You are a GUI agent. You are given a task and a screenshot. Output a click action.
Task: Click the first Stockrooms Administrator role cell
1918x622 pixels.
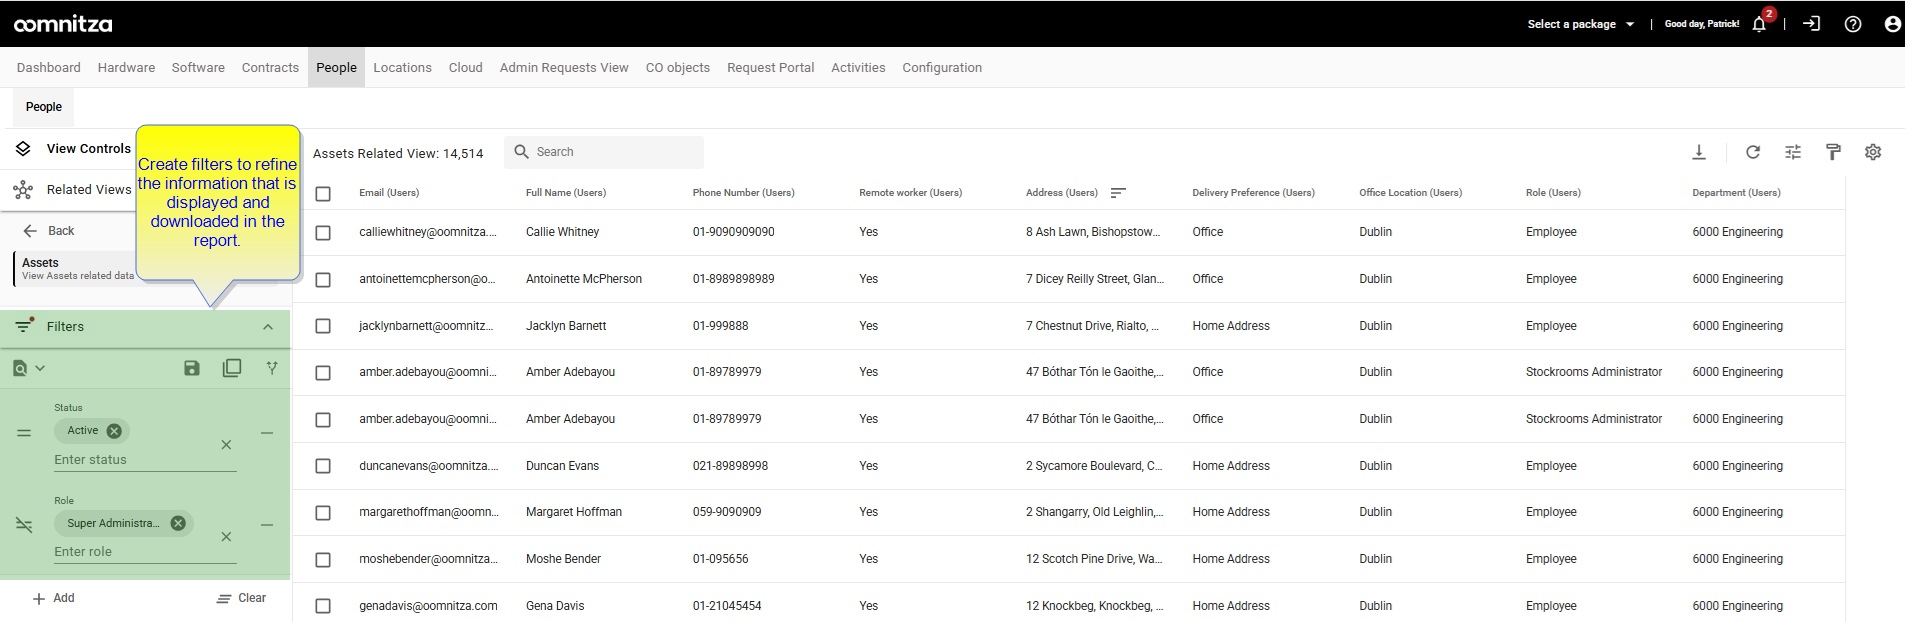[1593, 372]
